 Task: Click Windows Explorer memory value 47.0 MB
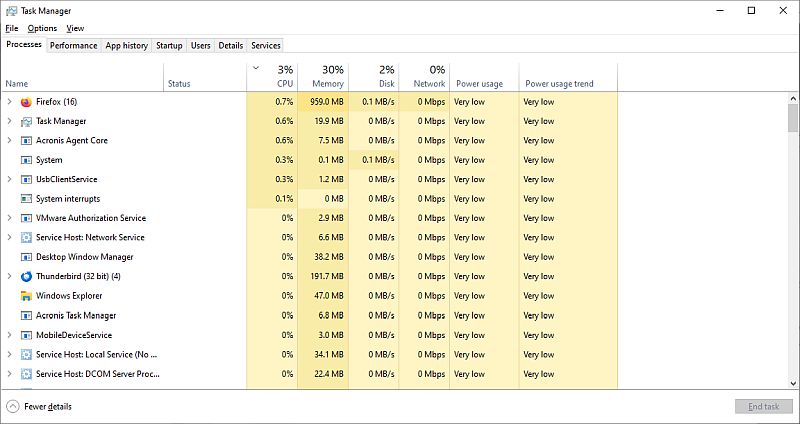[330, 296]
